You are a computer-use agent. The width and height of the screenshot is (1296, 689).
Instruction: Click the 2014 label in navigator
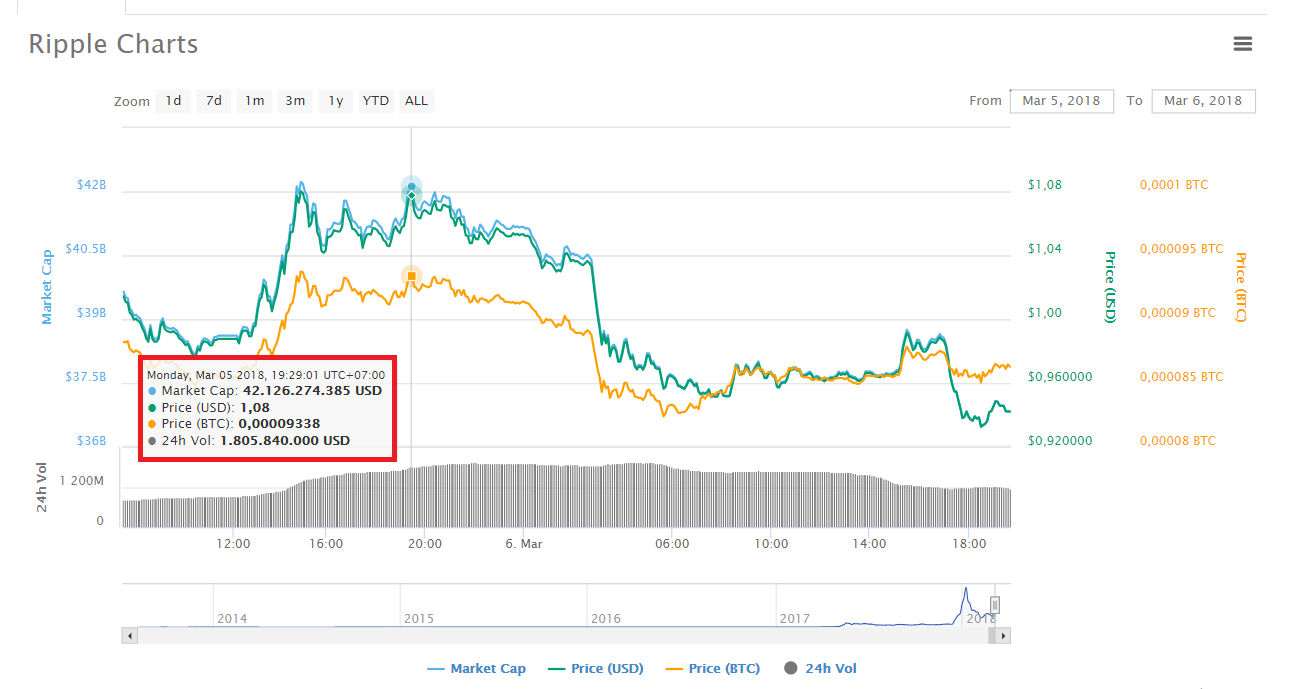pos(232,618)
